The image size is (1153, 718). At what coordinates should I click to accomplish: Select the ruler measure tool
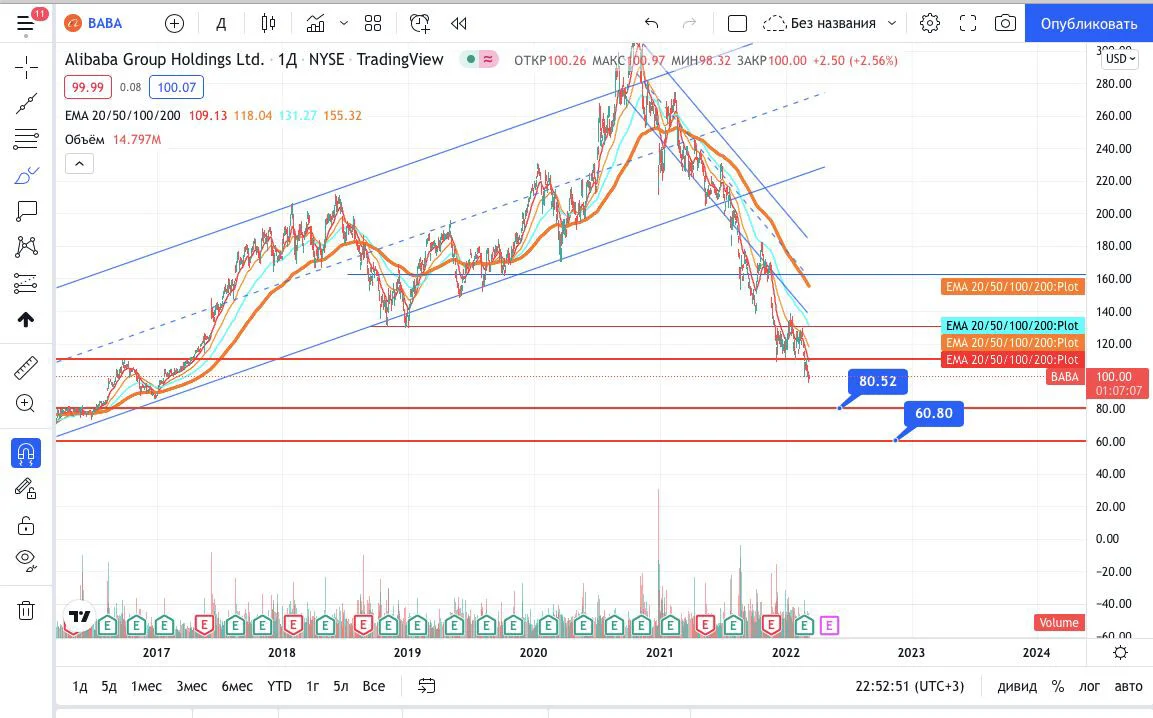coord(26,367)
